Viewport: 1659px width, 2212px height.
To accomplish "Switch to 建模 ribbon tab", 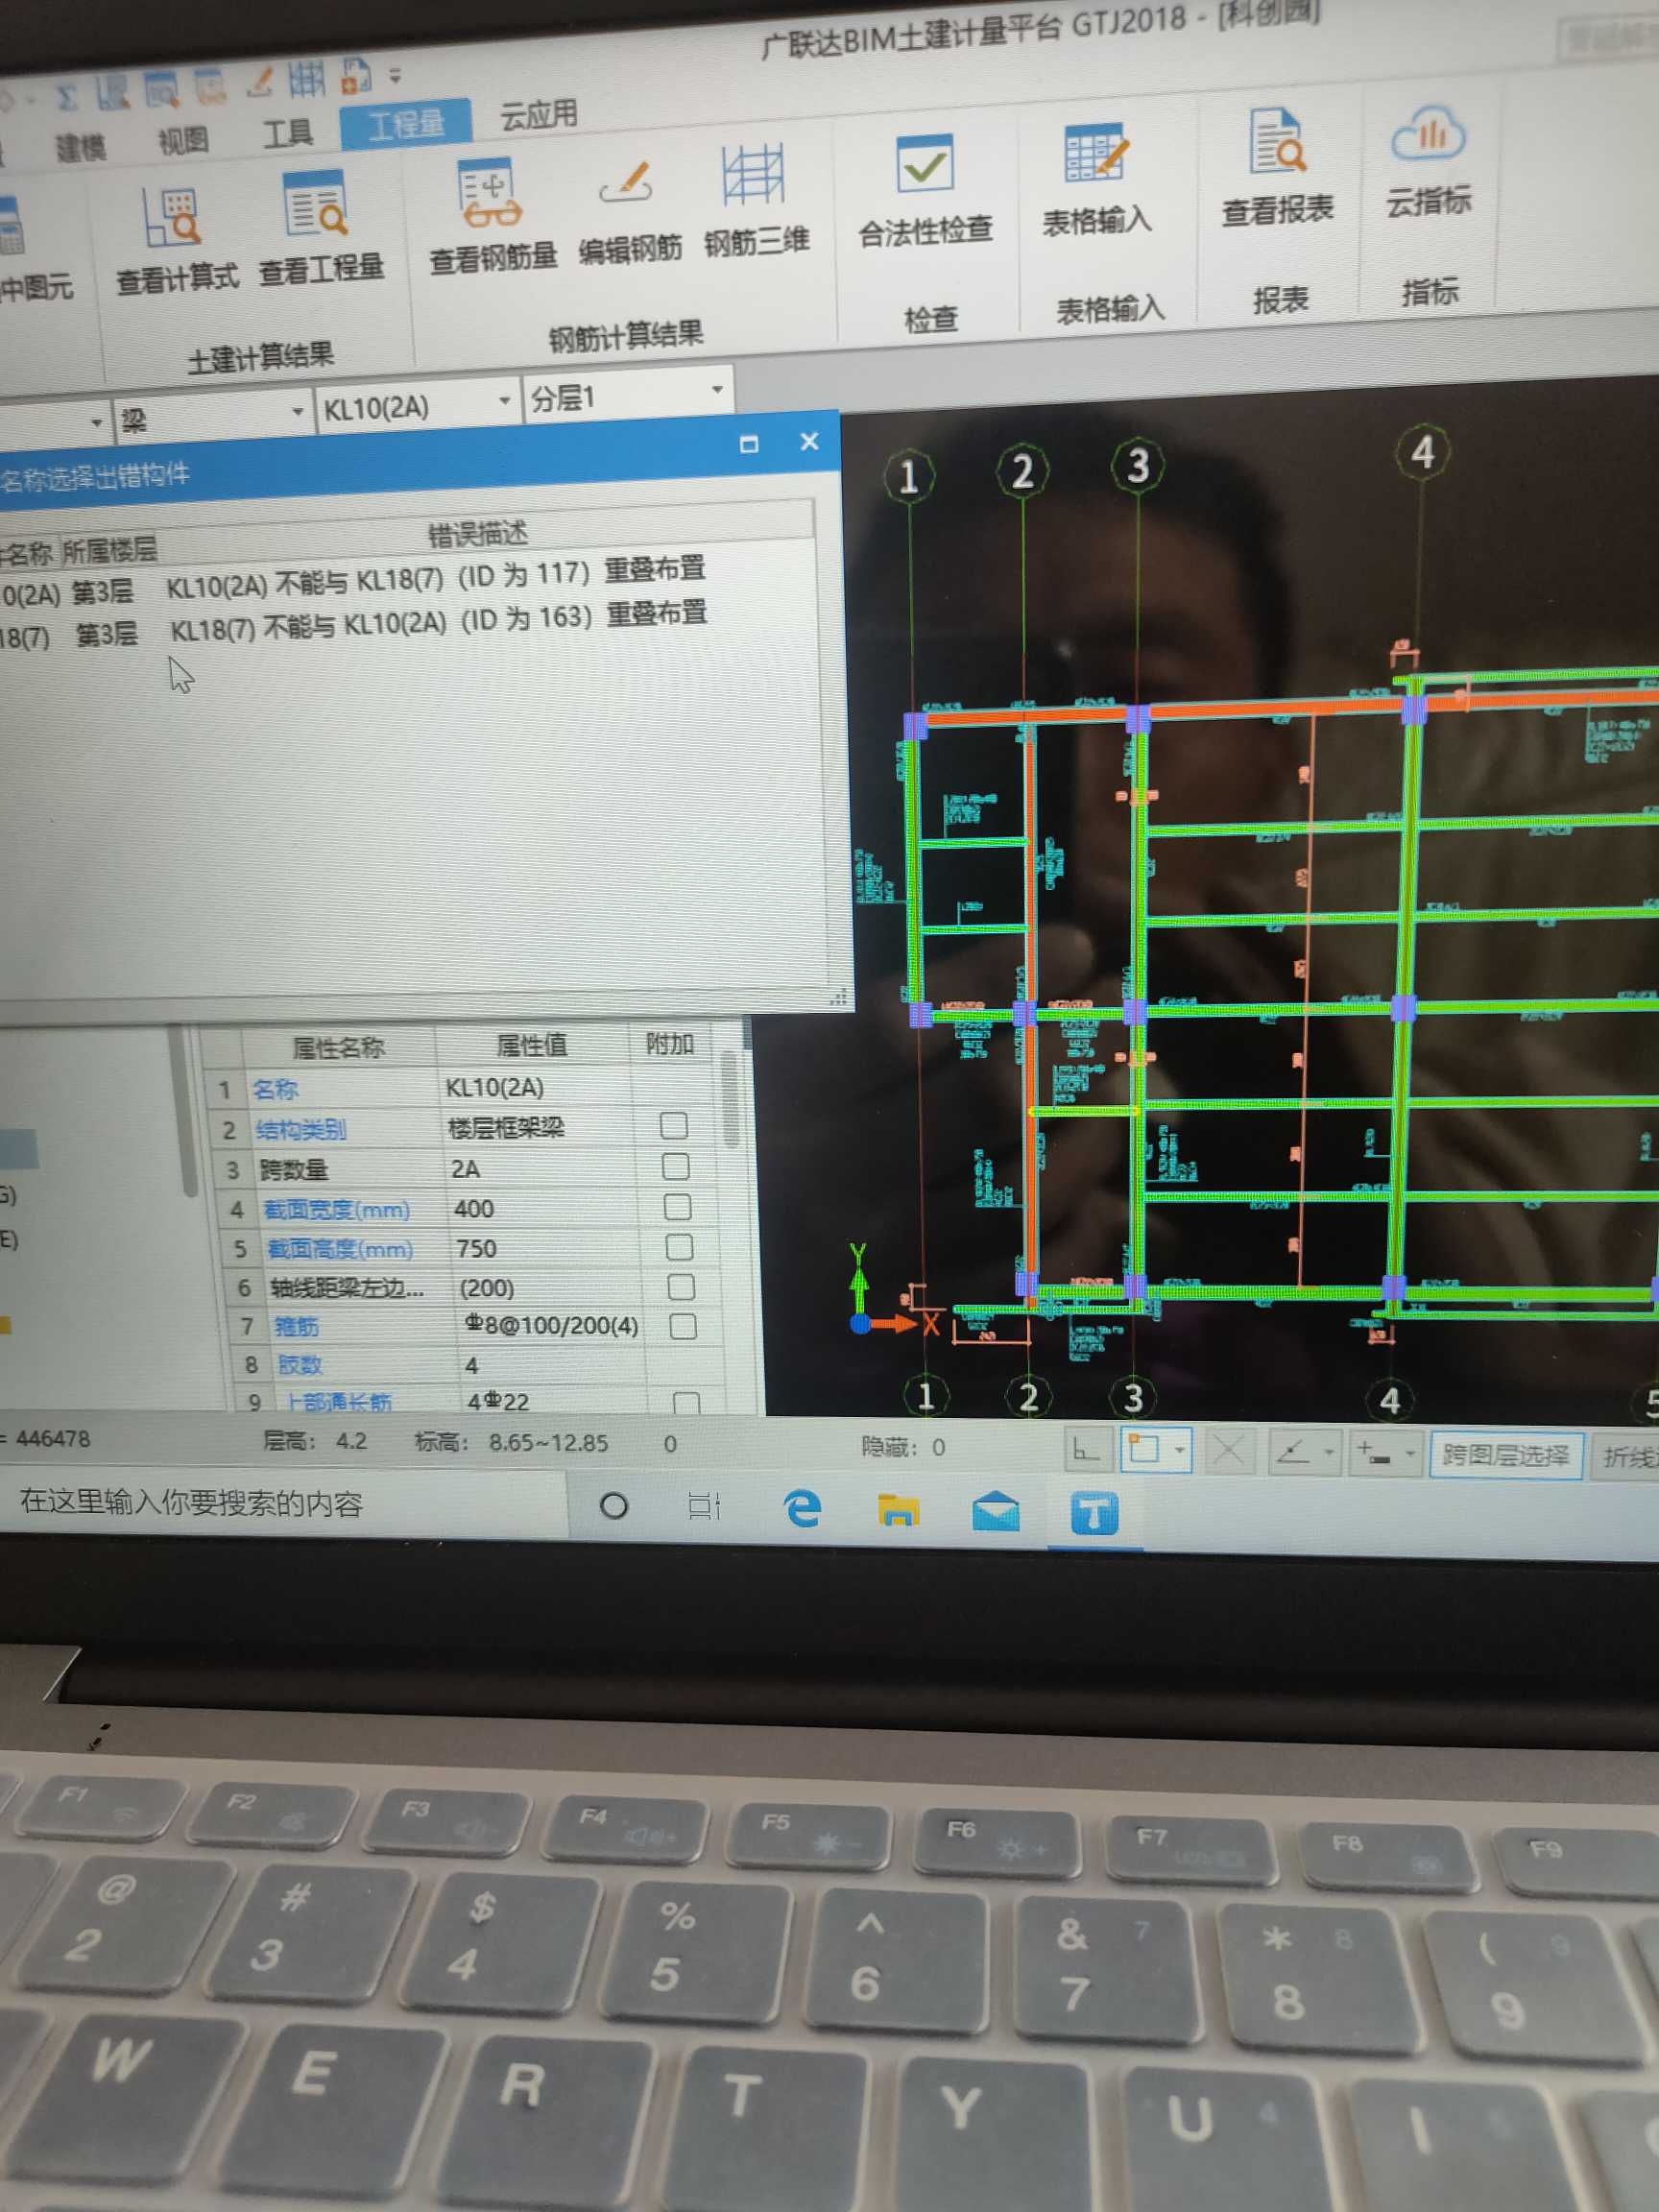I will click(80, 147).
